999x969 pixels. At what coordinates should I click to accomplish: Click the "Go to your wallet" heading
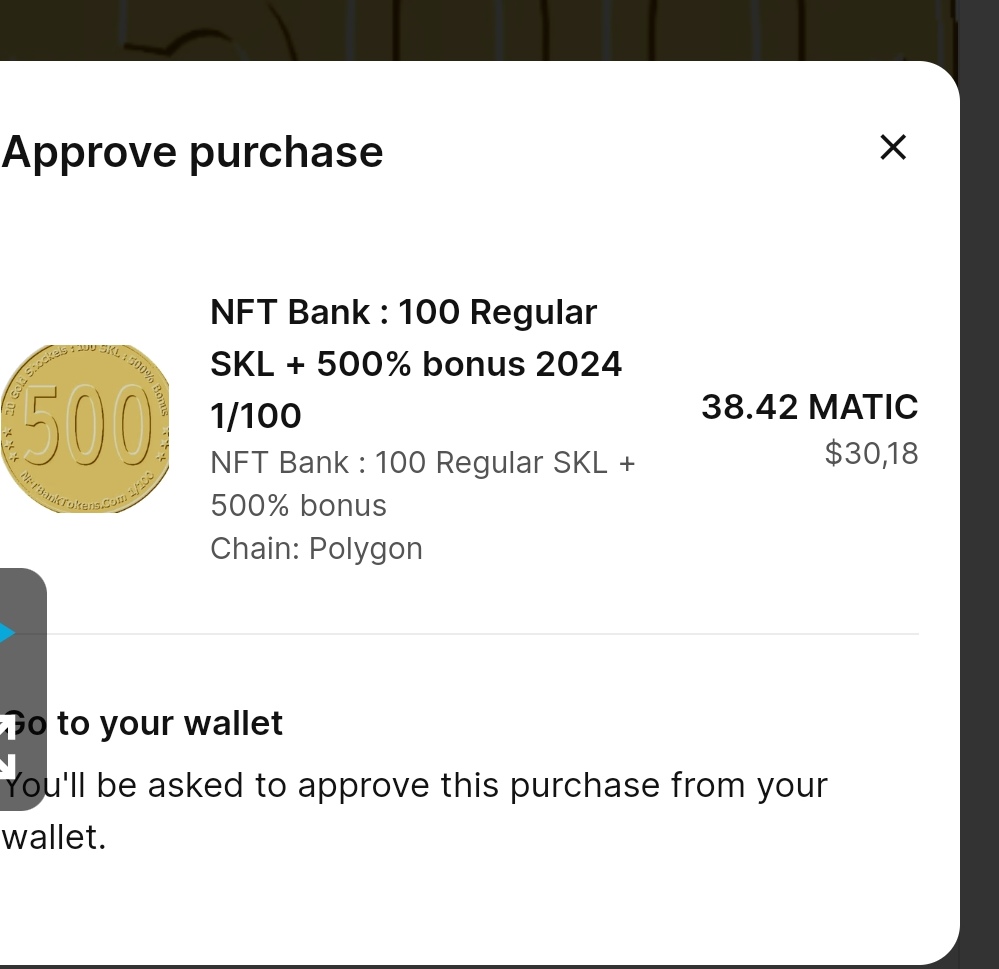[160, 723]
